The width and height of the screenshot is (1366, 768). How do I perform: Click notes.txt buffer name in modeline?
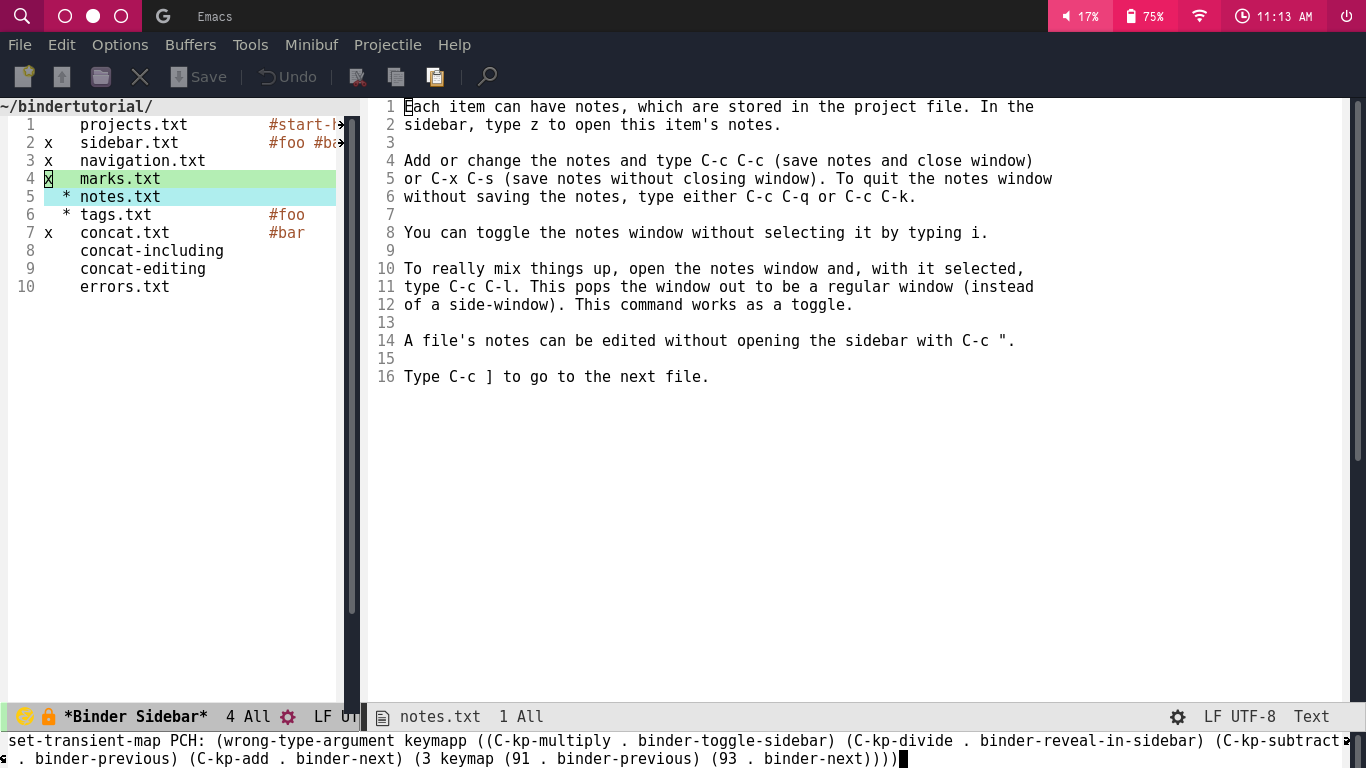(x=440, y=717)
